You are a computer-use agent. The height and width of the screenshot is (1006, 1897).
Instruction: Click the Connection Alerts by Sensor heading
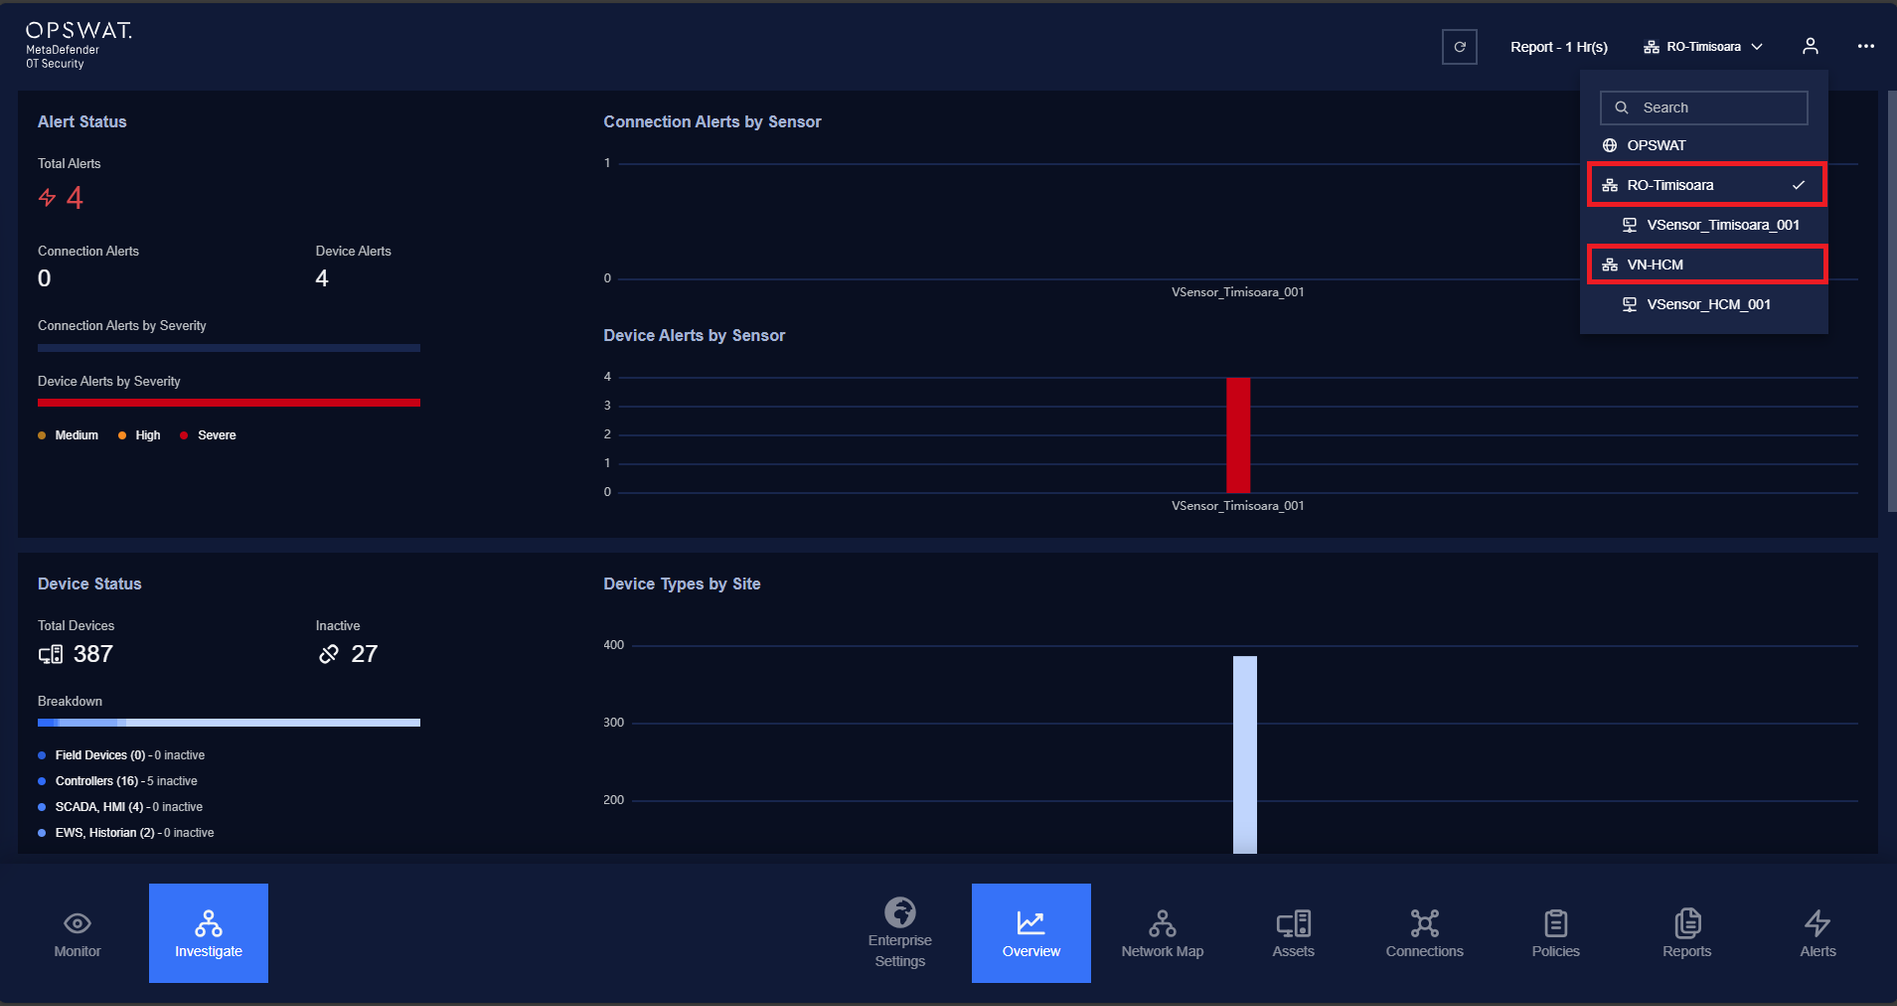tap(712, 122)
